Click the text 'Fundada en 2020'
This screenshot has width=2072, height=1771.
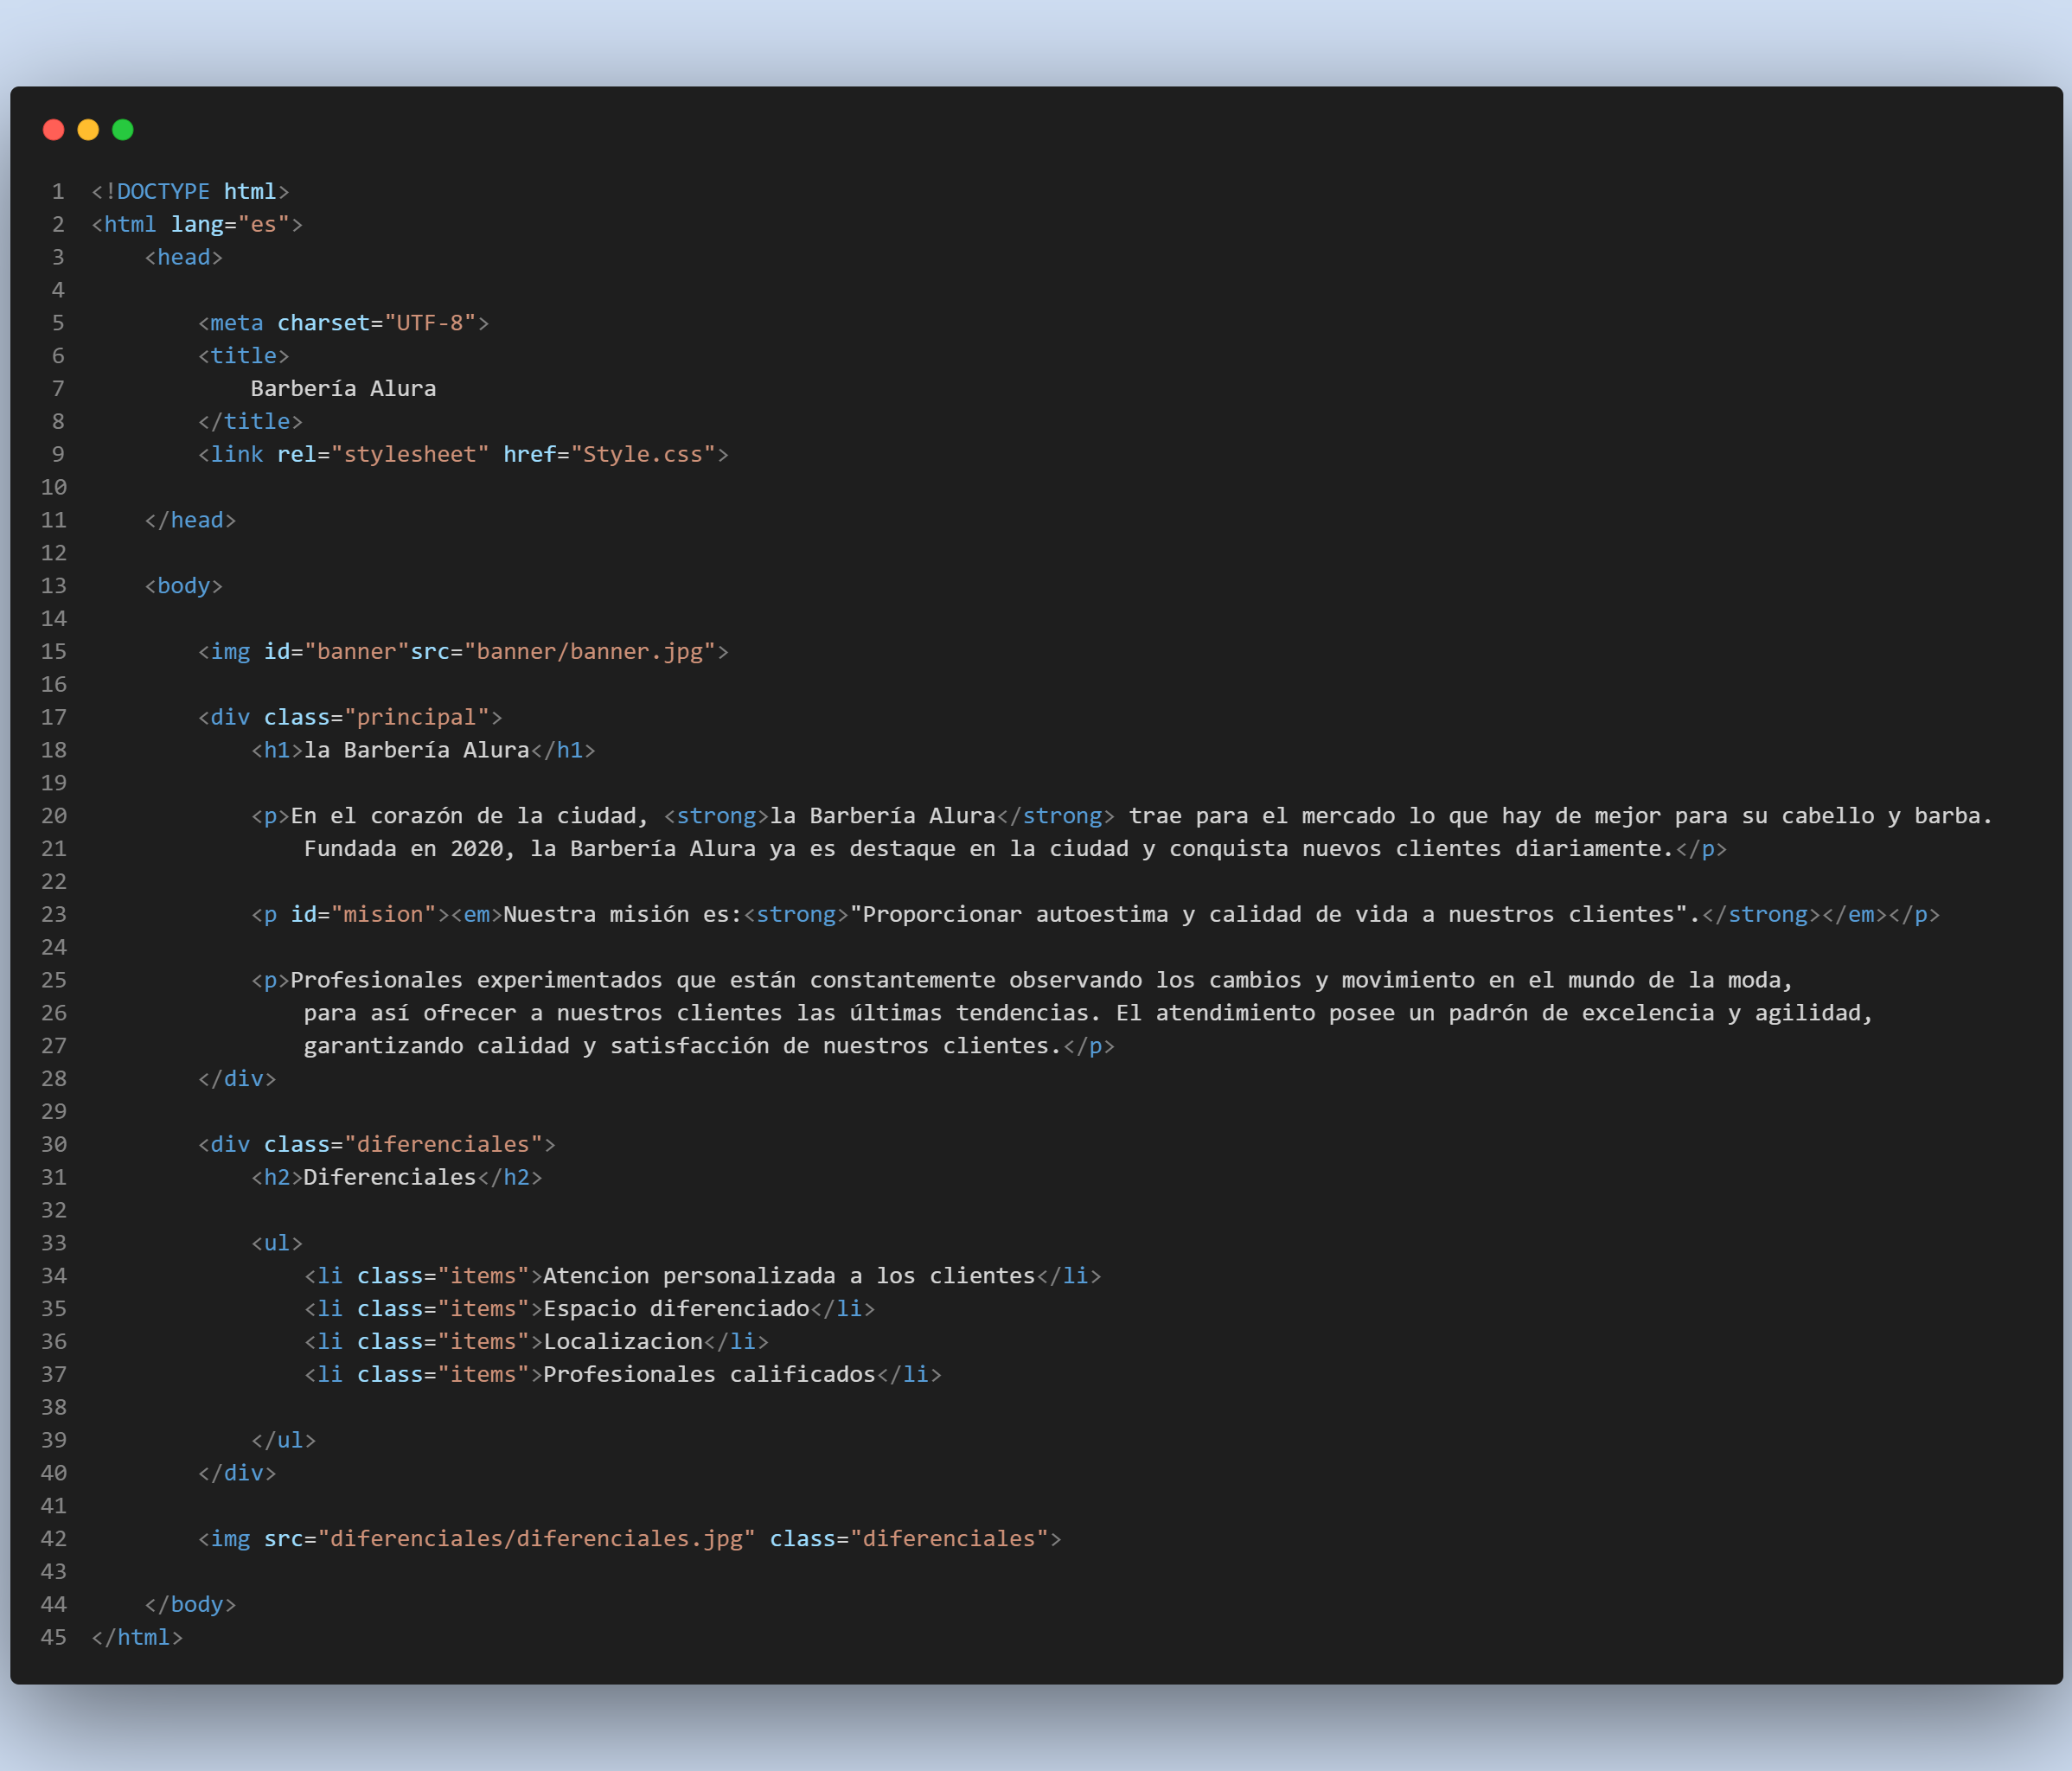410,849
